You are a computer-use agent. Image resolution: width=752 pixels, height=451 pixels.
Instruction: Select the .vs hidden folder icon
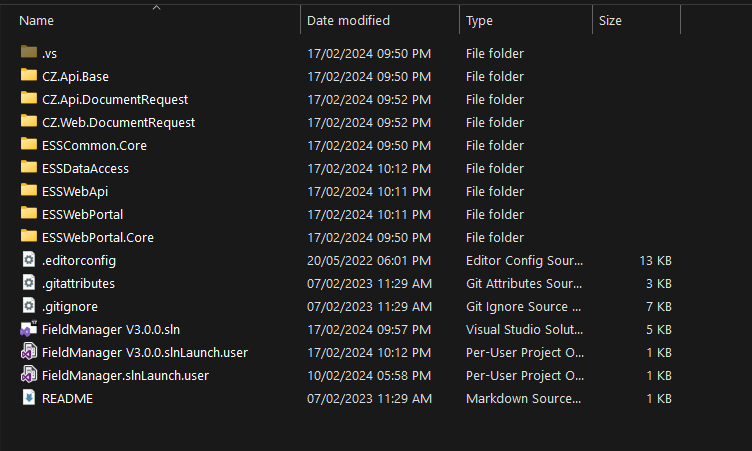point(29,52)
